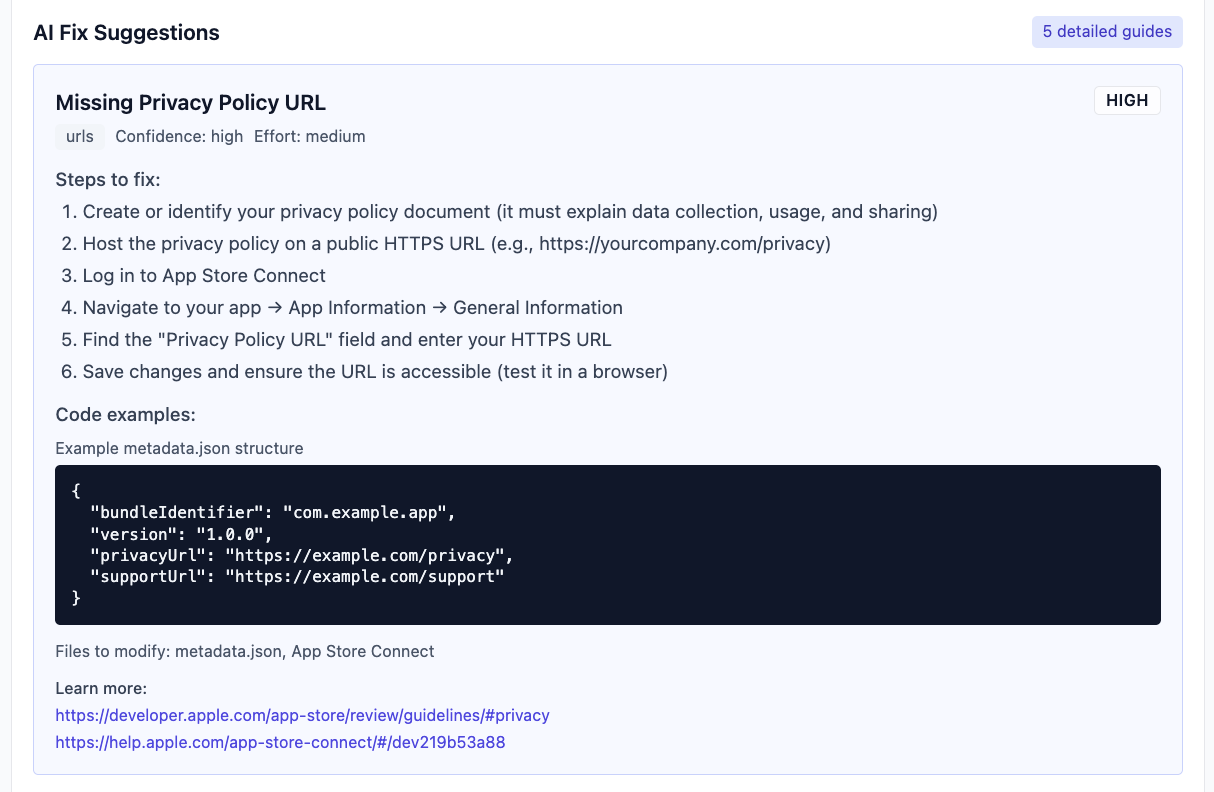Click the "5 detailed guides" badge

(1107, 32)
